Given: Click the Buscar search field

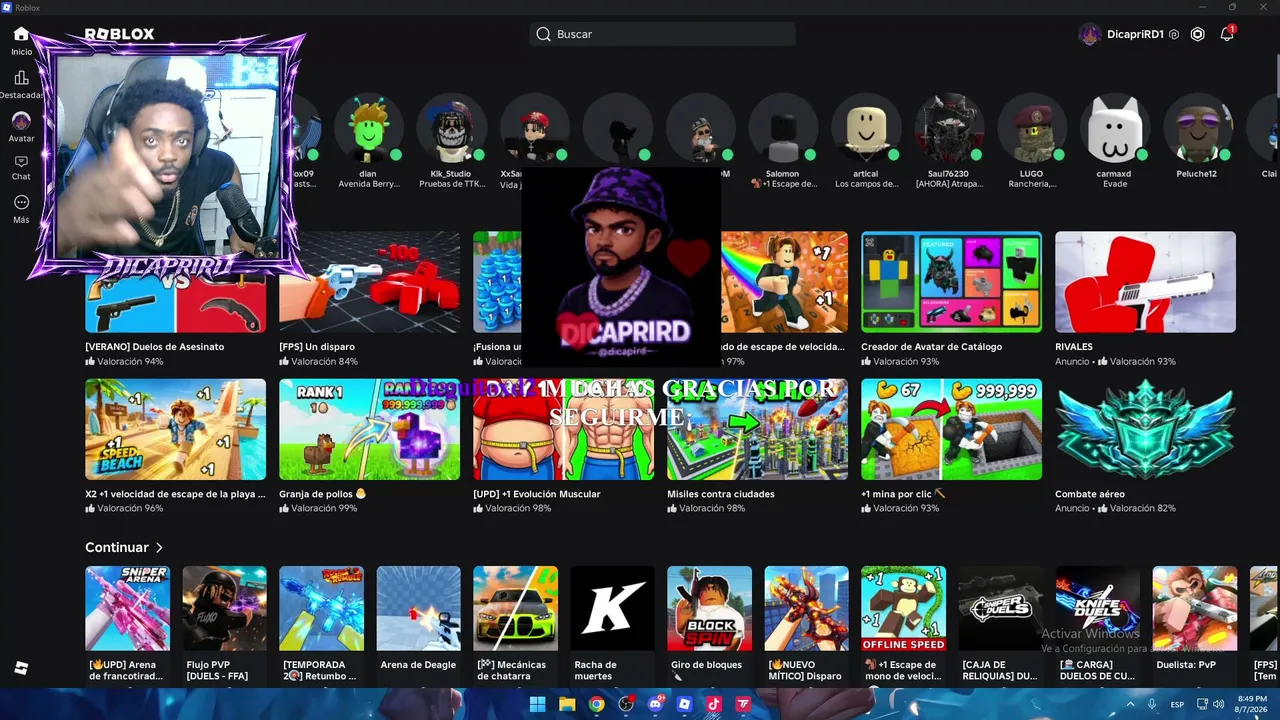Looking at the screenshot, I should [663, 34].
